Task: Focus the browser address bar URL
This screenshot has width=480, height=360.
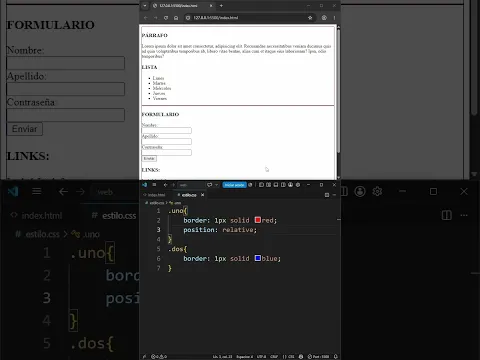Action: click(x=216, y=18)
